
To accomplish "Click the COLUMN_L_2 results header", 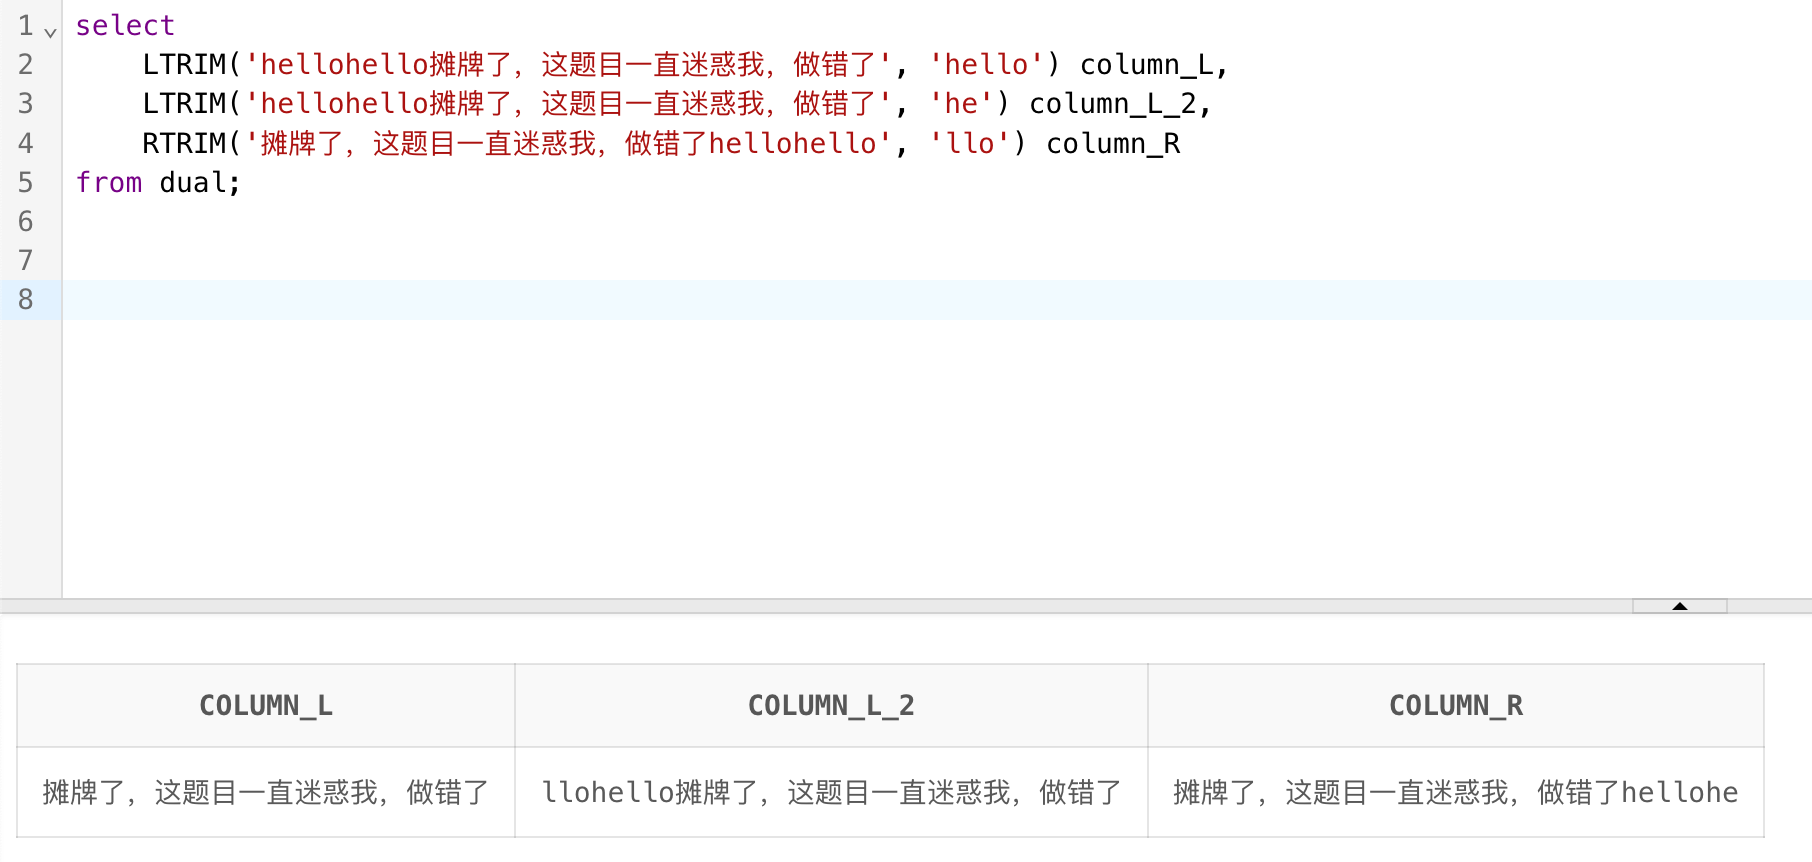I will coord(831,706).
